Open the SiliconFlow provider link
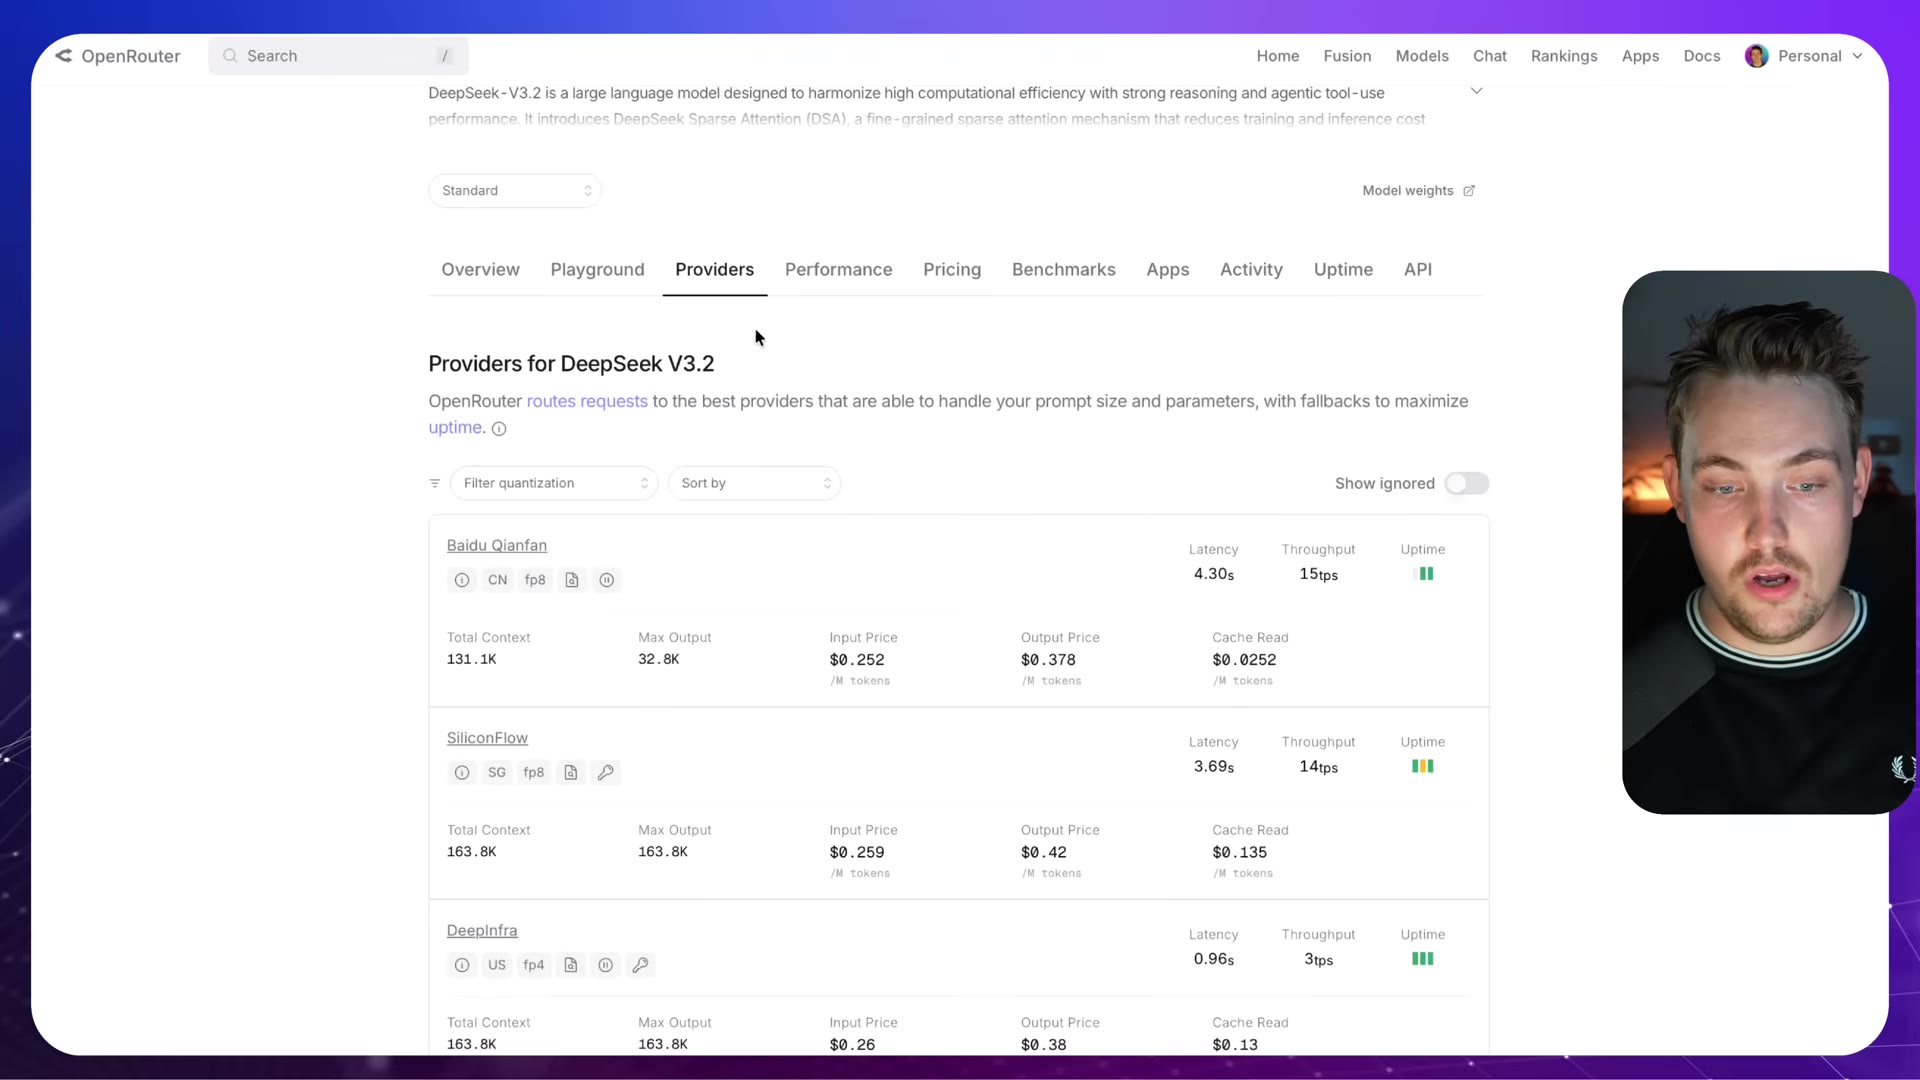 (x=487, y=738)
